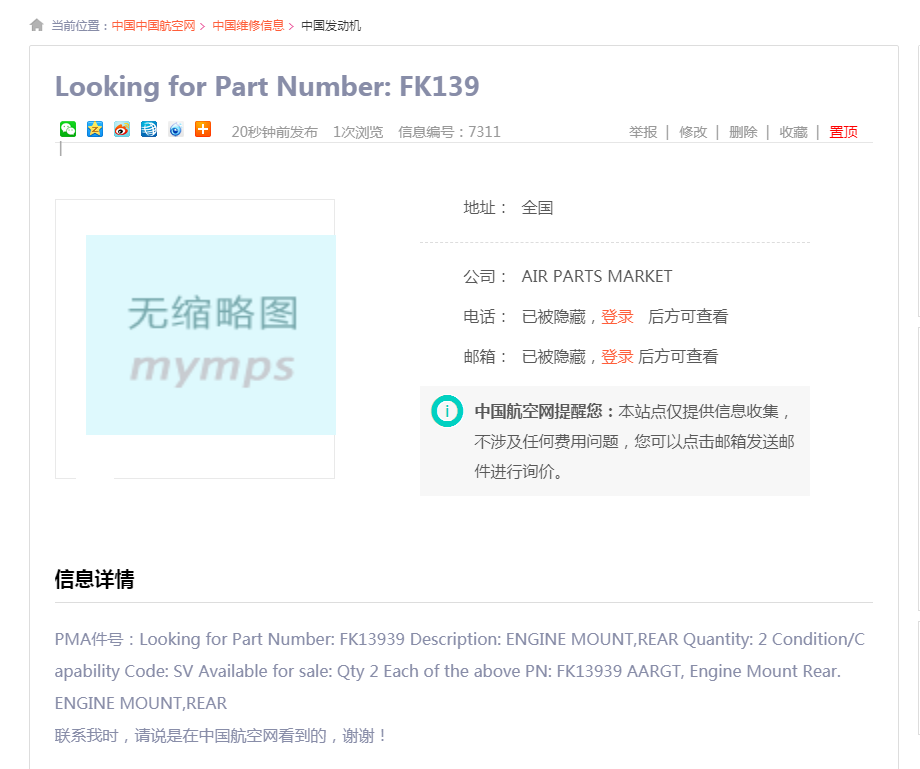Open more share options plus icon

point(203,129)
